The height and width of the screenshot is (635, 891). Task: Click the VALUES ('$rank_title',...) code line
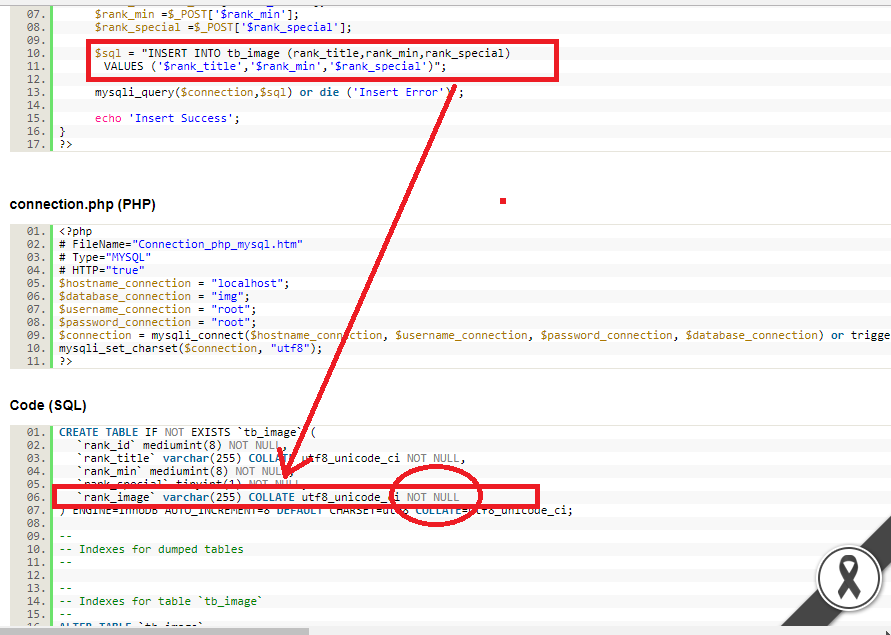pyautogui.click(x=275, y=67)
